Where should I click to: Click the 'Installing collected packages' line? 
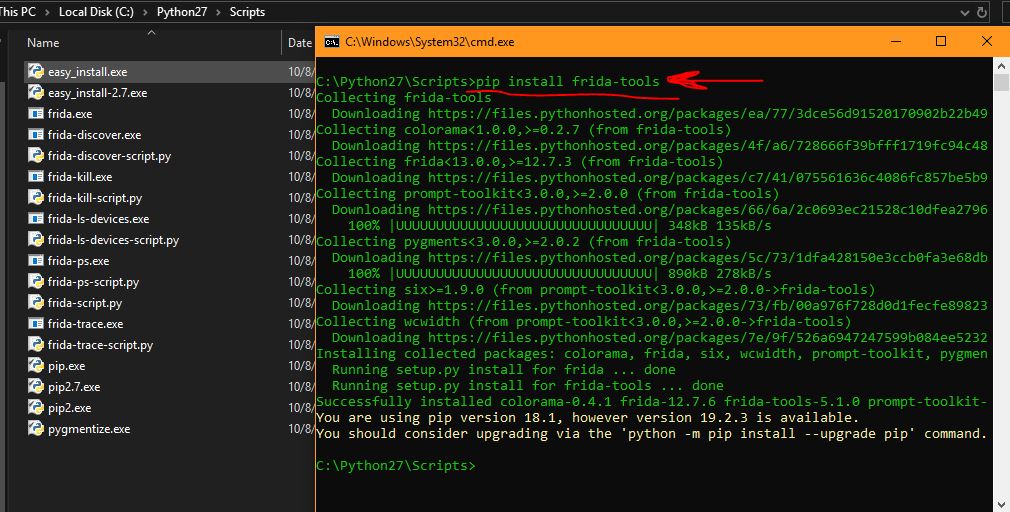[652, 354]
